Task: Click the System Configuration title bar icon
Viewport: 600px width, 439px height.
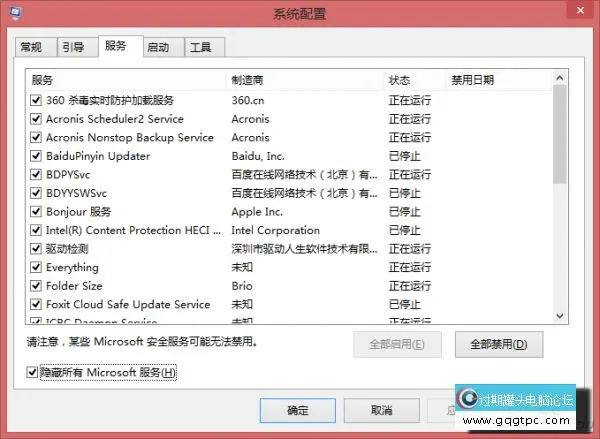Action: tap(16, 13)
